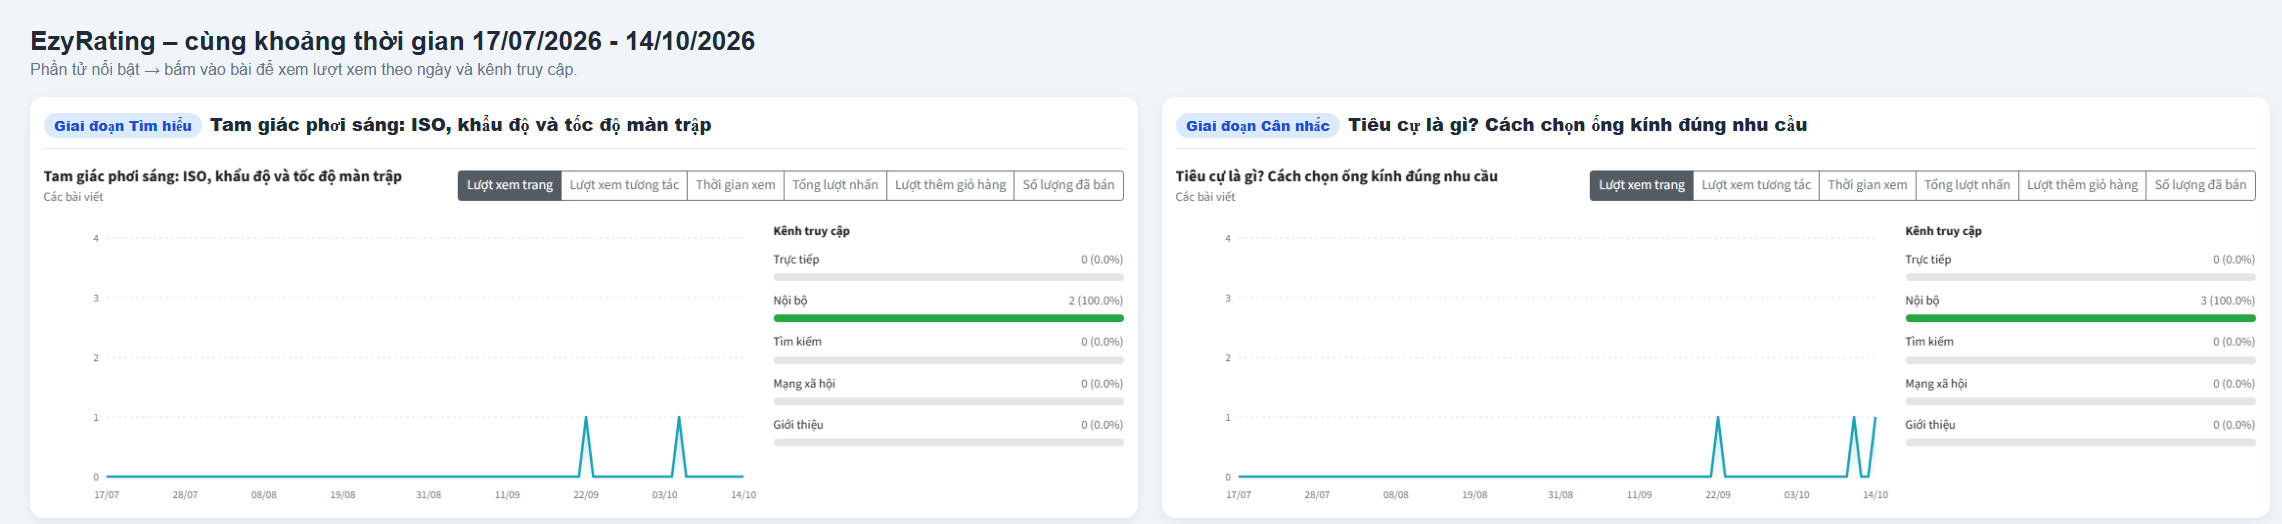
Task: Click the 'Giai đoạn Cân nhắc' badge
Action: [x=1257, y=126]
